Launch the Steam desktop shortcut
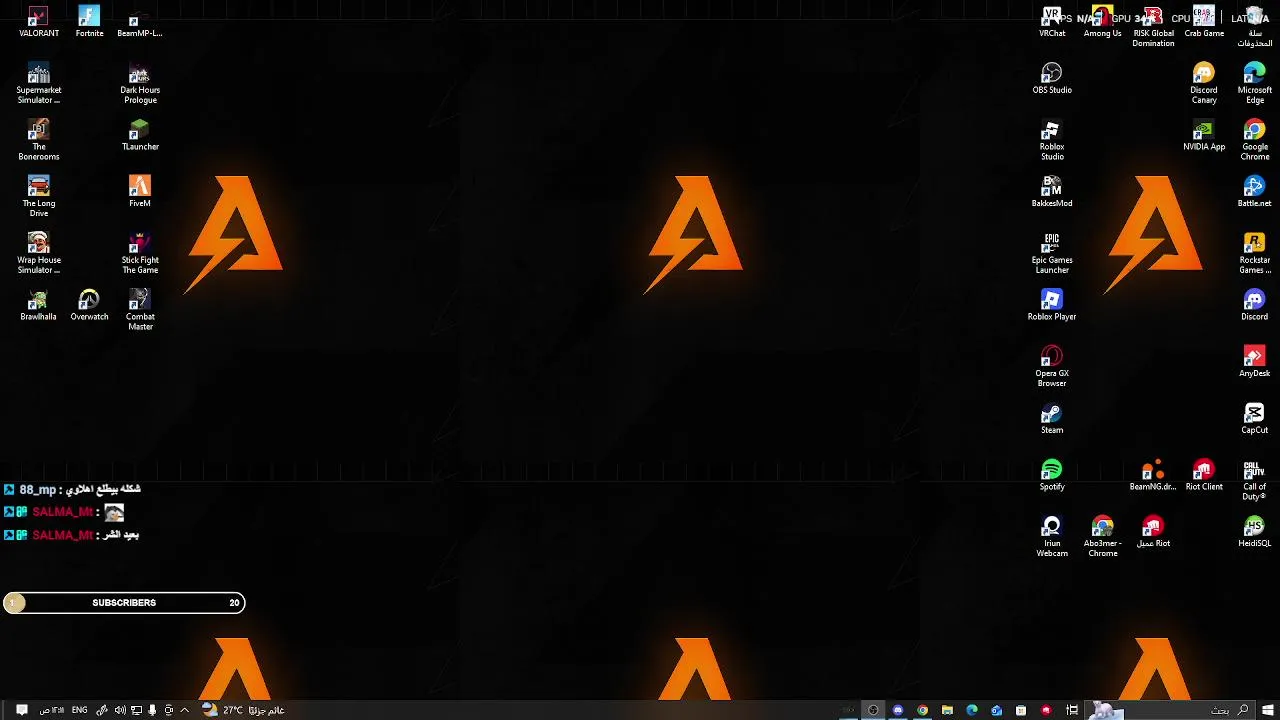Screen dimensions: 1280x720 (x=1052, y=419)
